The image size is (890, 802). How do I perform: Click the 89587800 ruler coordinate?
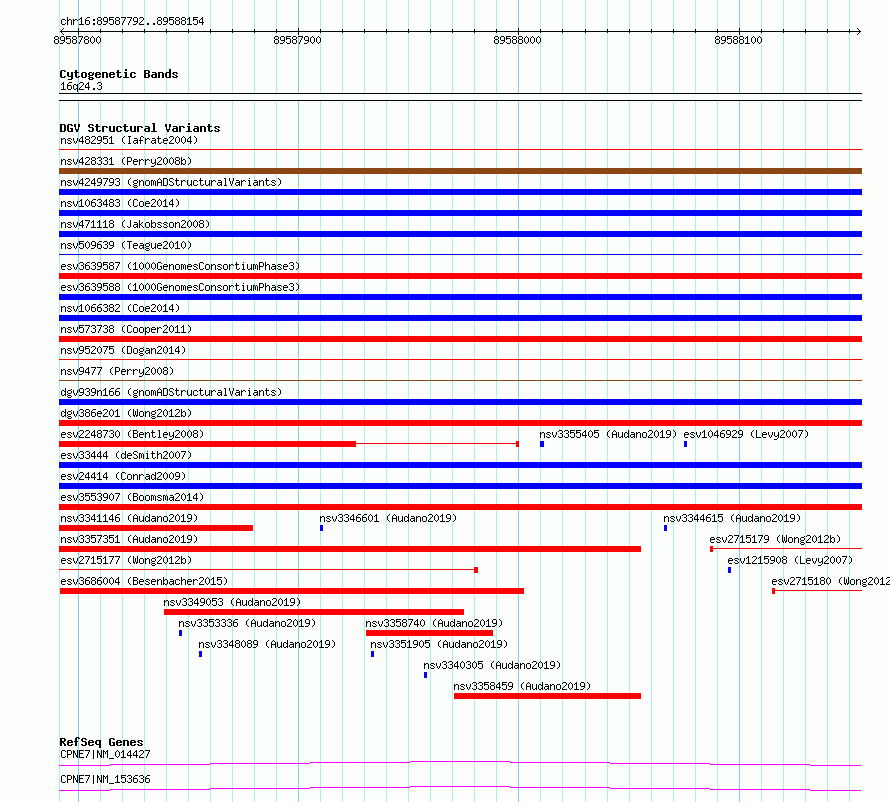77,40
